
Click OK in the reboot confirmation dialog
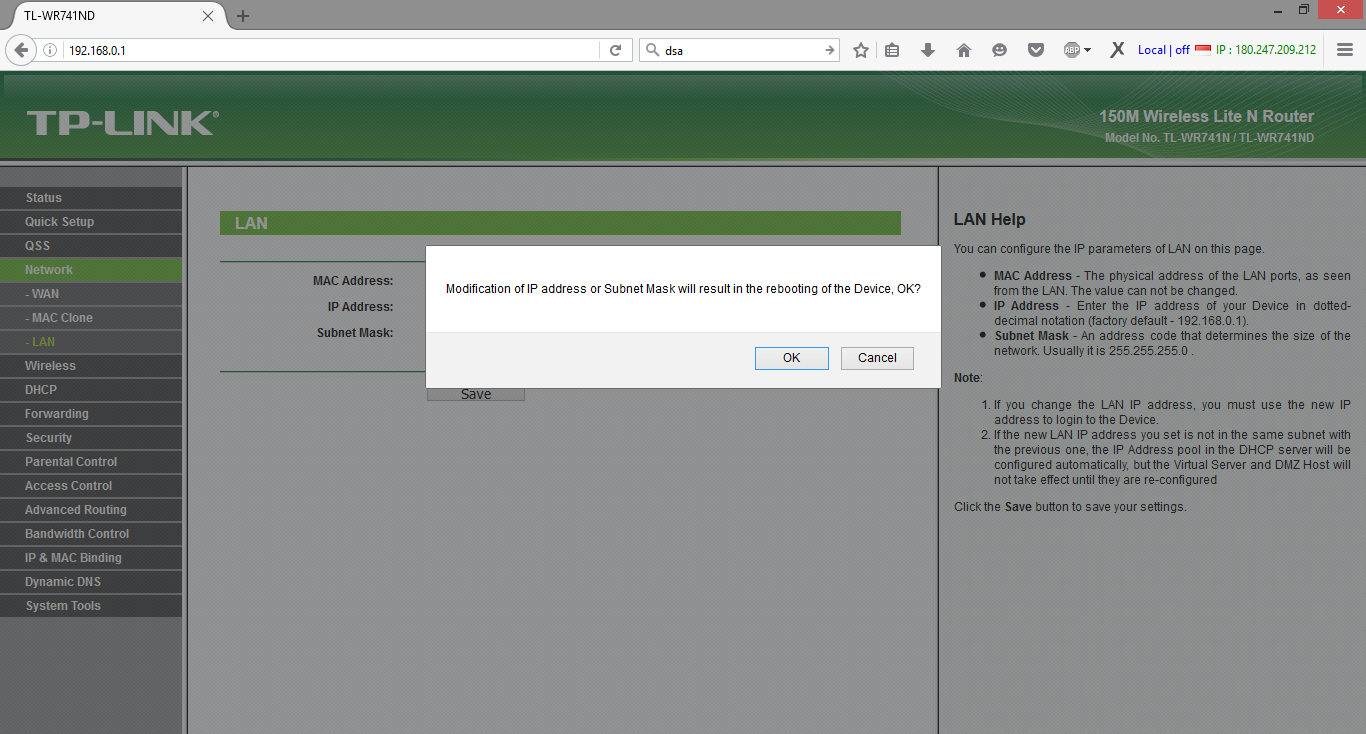(791, 358)
